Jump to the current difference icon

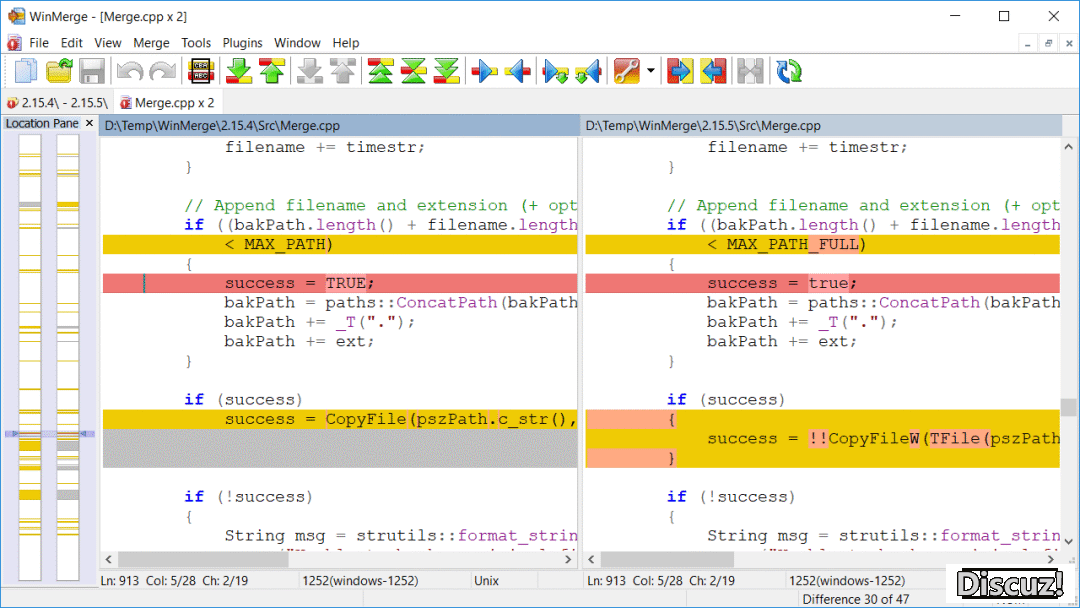click(x=413, y=71)
